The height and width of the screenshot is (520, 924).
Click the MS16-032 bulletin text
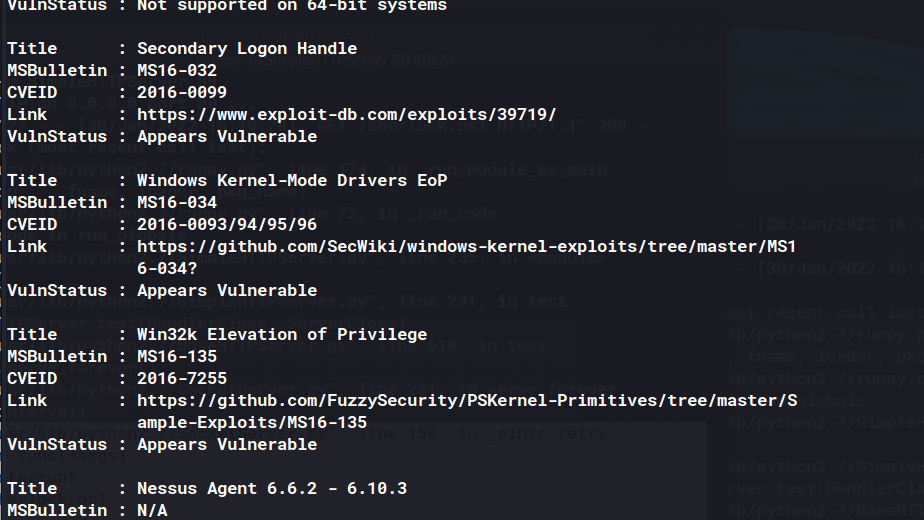(177, 71)
